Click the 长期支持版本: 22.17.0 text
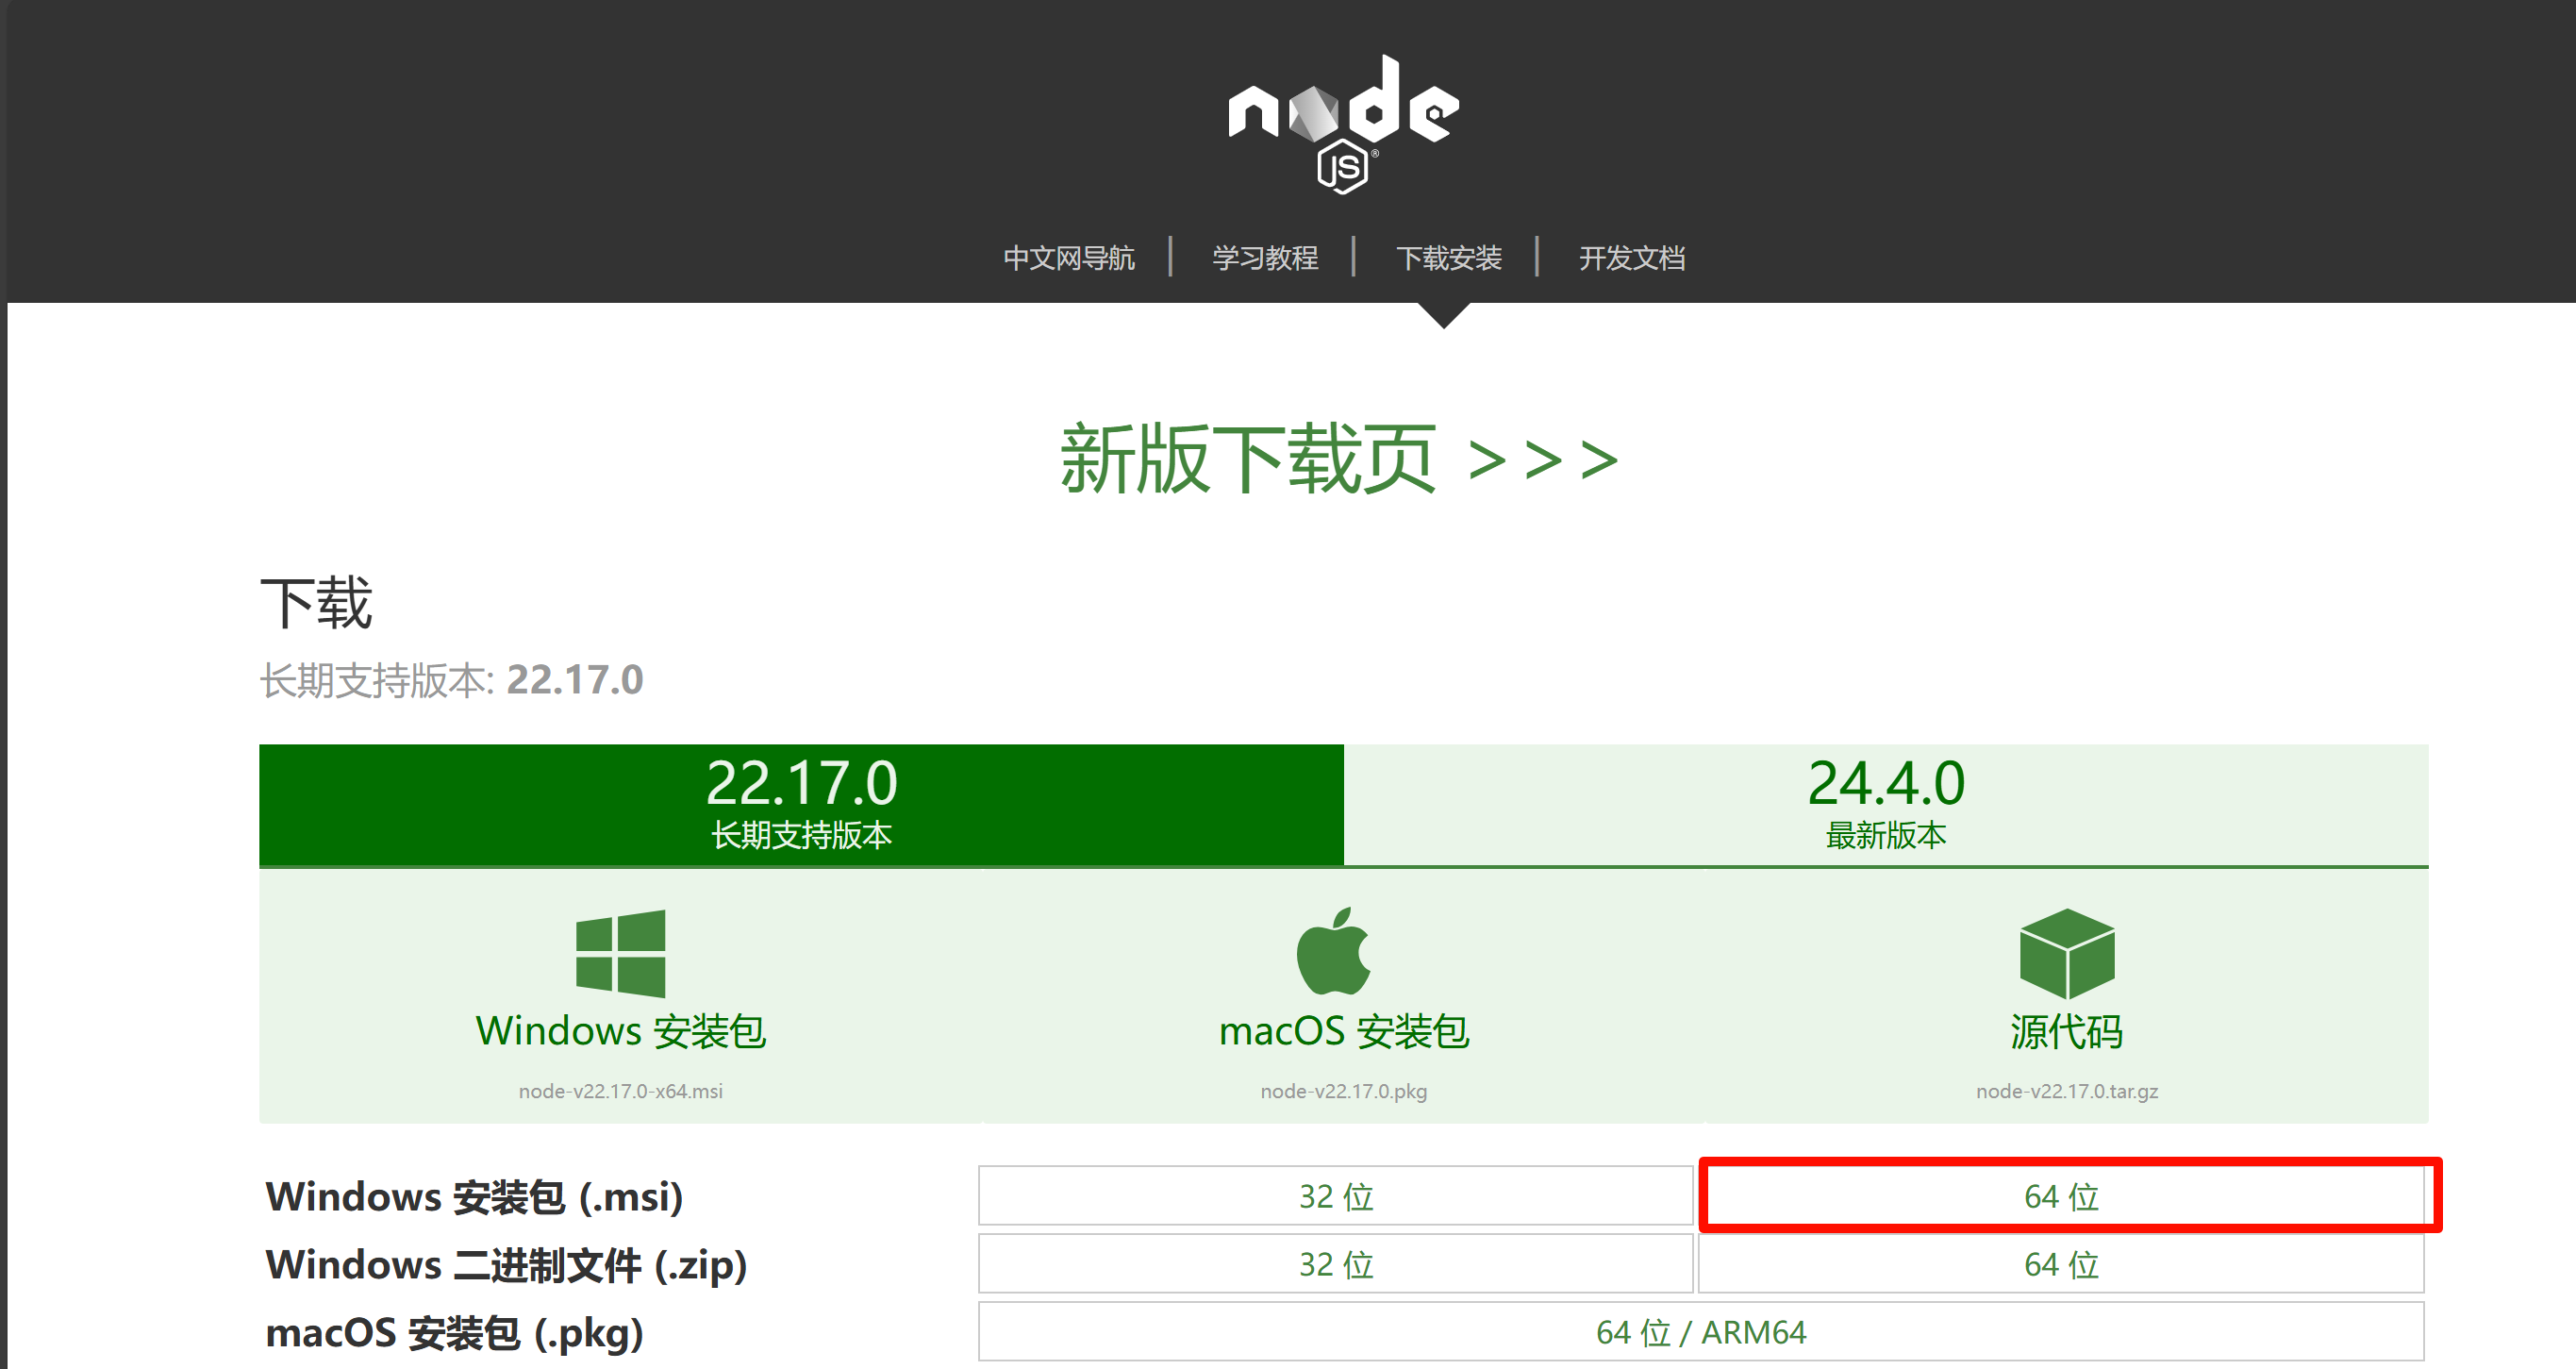This screenshot has height=1369, width=2576. coord(451,680)
